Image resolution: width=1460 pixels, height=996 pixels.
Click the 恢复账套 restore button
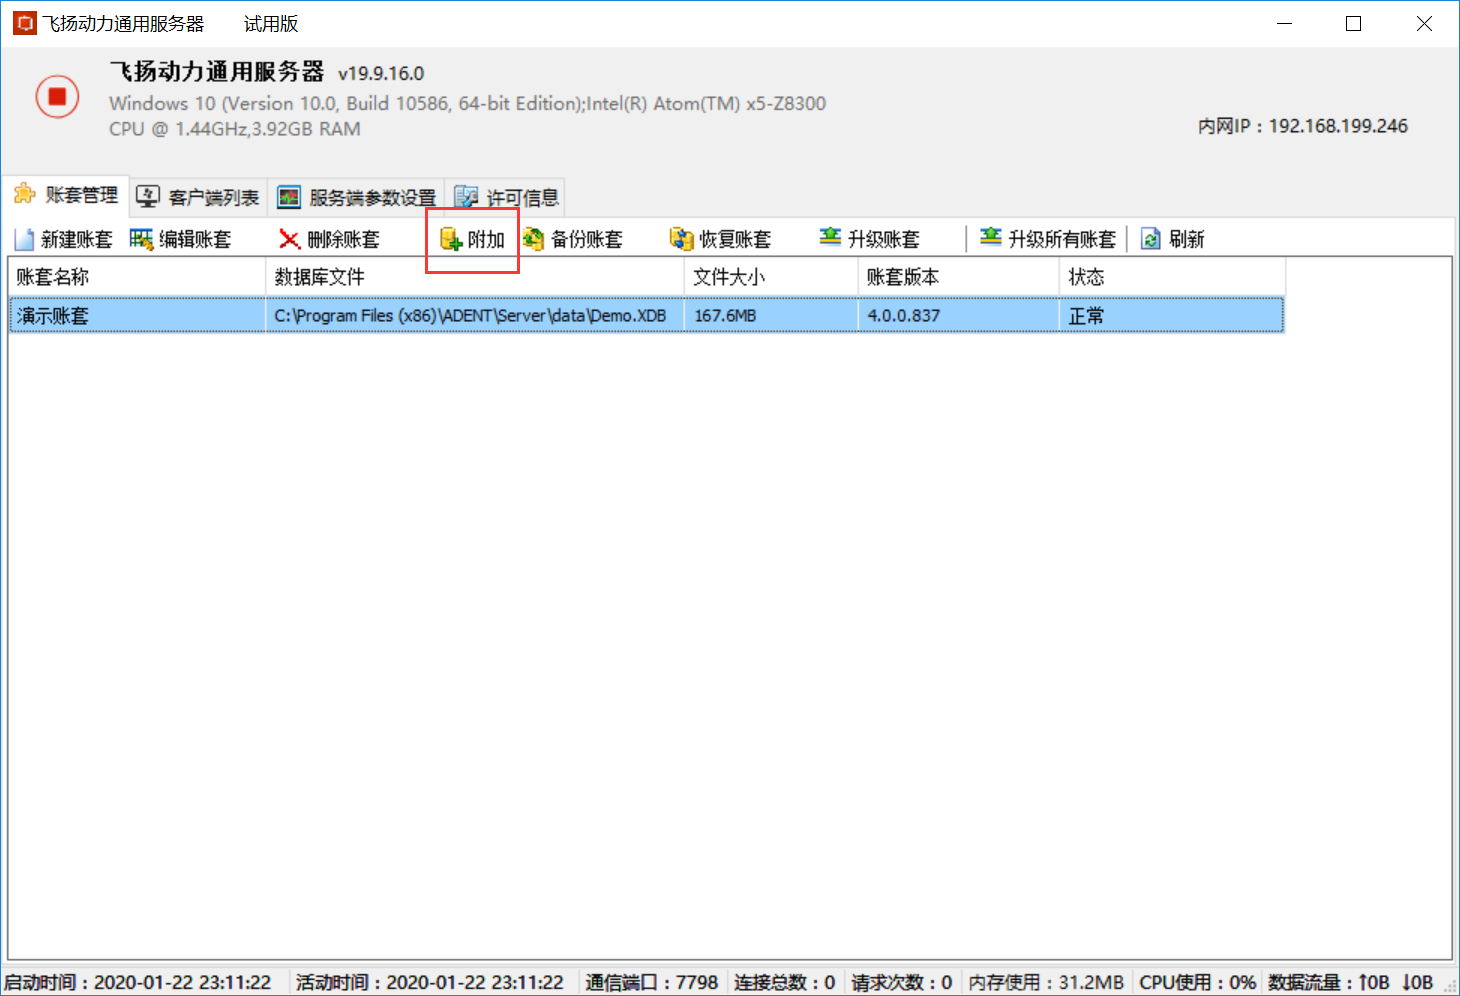click(x=721, y=239)
